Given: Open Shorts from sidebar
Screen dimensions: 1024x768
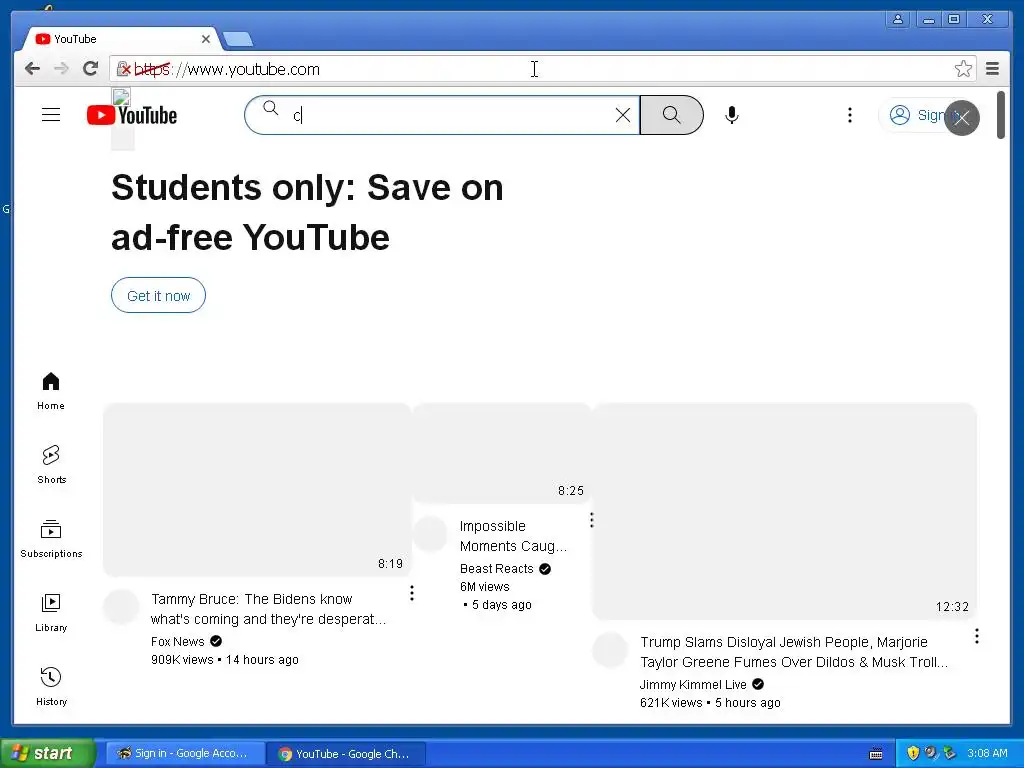Looking at the screenshot, I should pyautogui.click(x=51, y=464).
